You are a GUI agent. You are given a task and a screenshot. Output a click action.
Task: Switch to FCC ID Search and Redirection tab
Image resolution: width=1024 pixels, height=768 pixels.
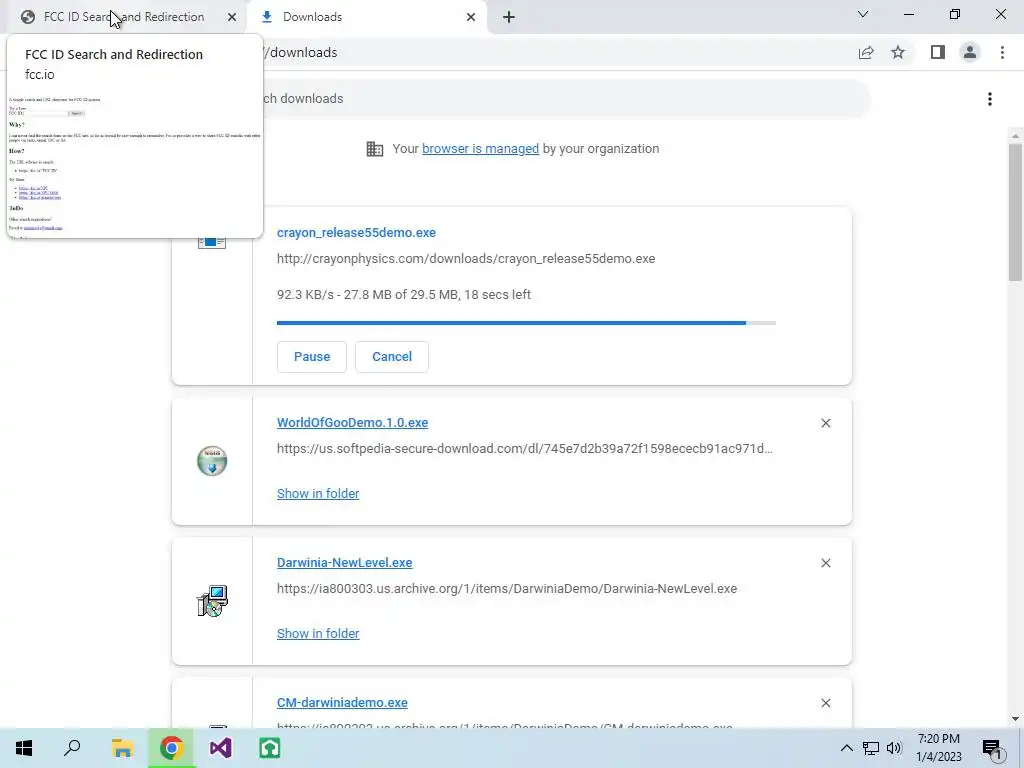(x=124, y=17)
